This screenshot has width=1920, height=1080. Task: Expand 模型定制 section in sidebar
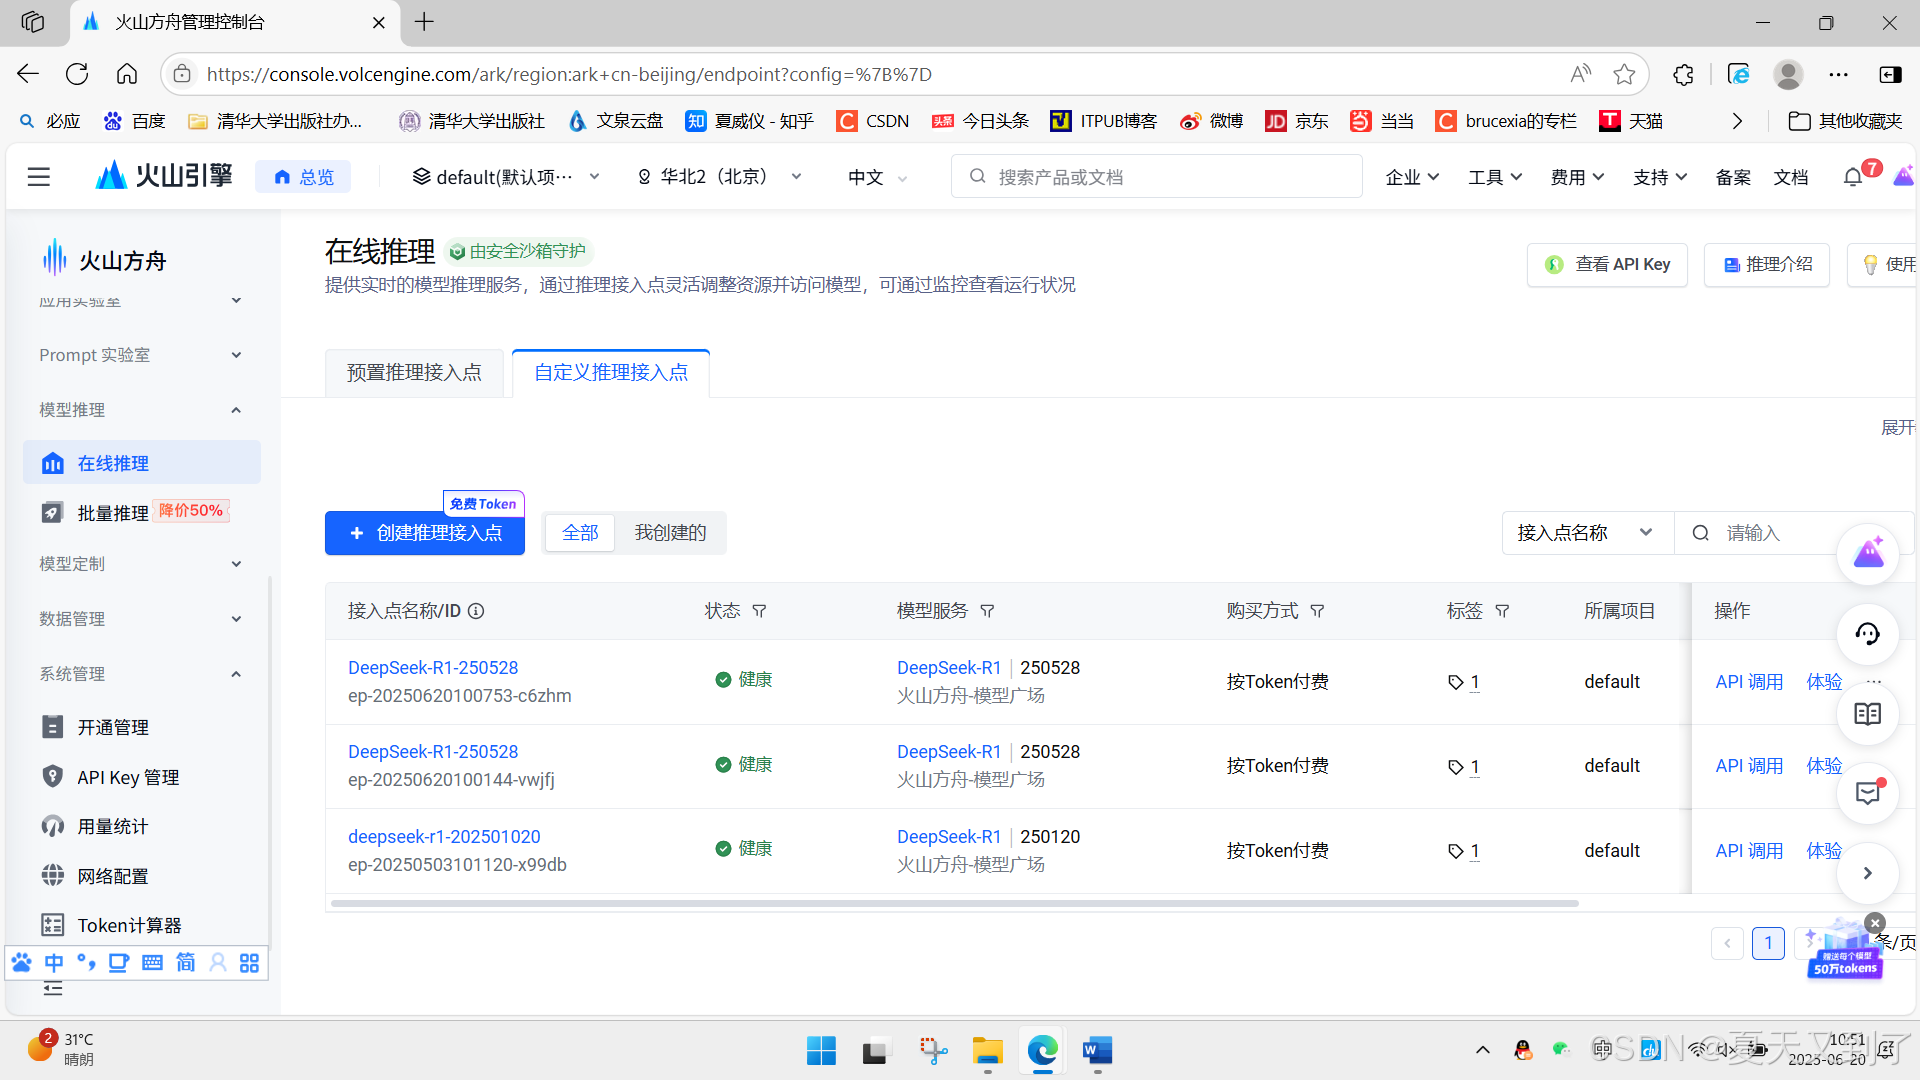tap(140, 564)
